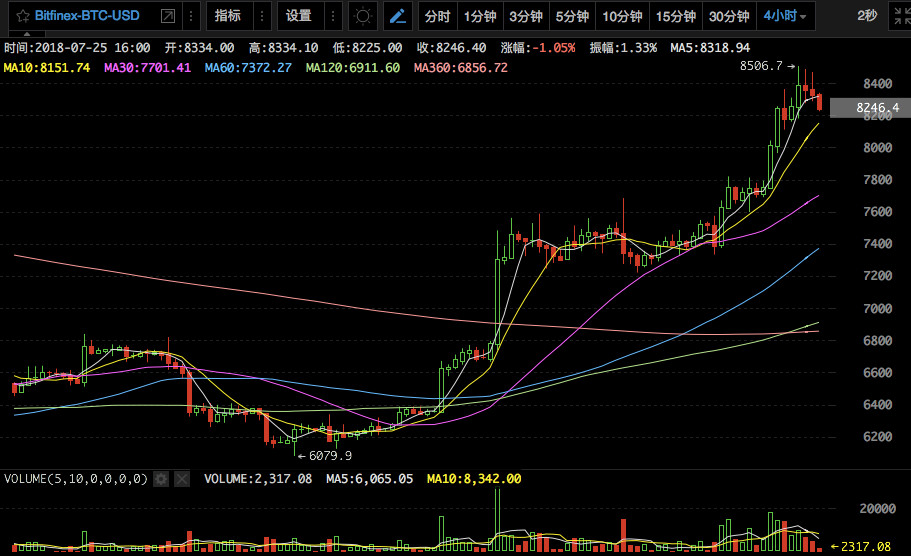Switch to the 5分钟 timeframe
911x556 pixels.
pyautogui.click(x=572, y=16)
